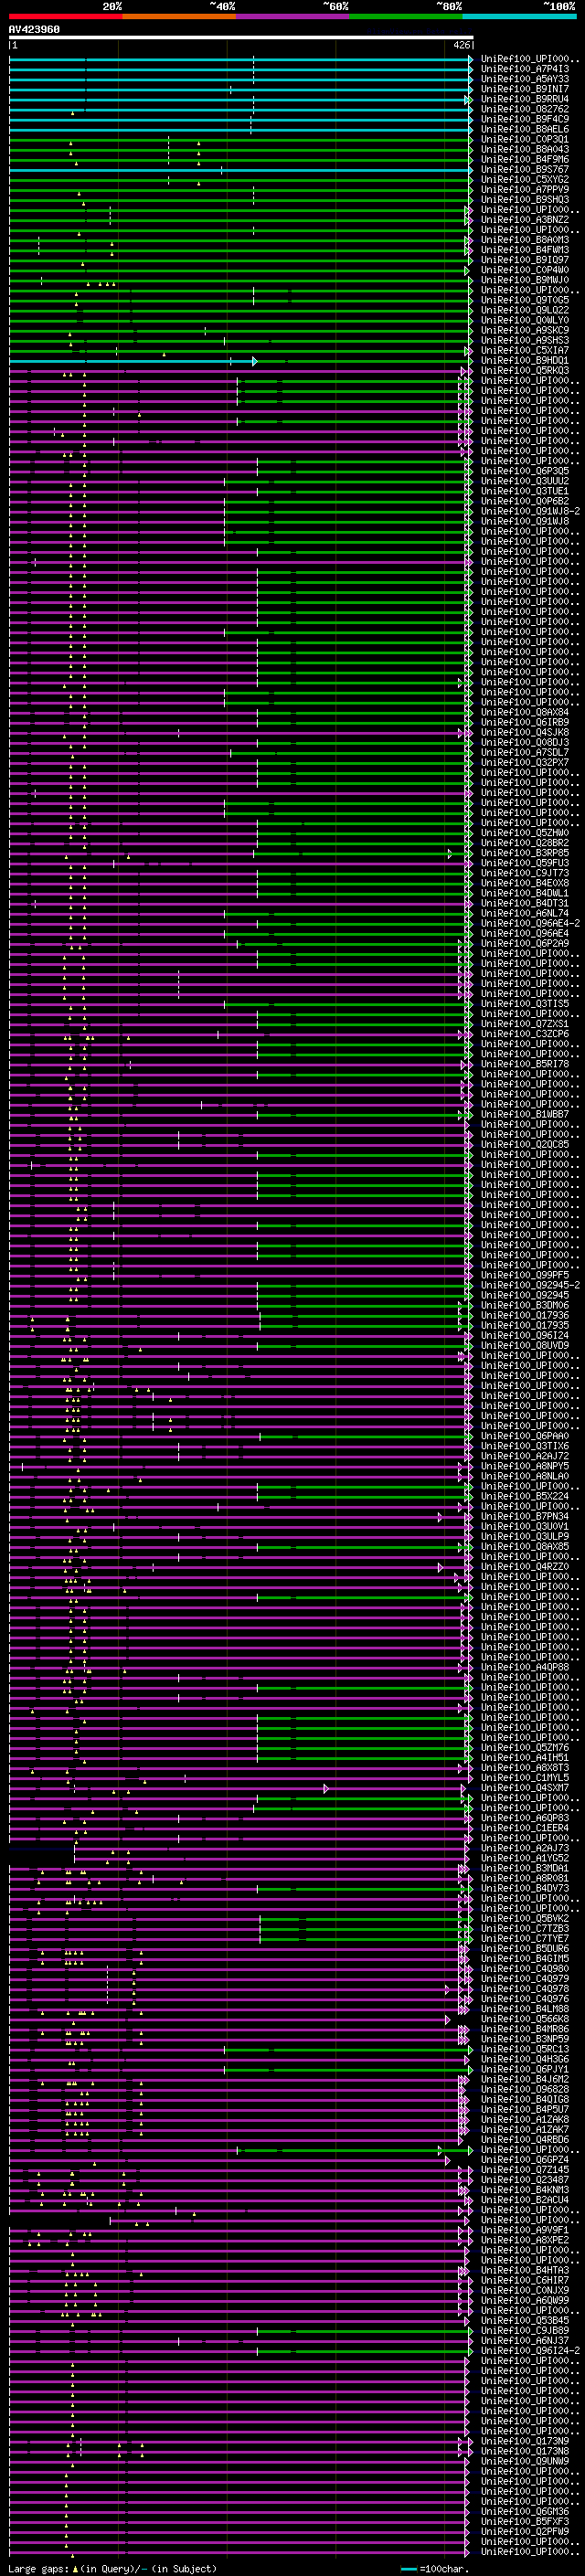The height and width of the screenshot is (2576, 585).
Task: Open hit UniRef100_B9INI7
Action: pos(525,89)
